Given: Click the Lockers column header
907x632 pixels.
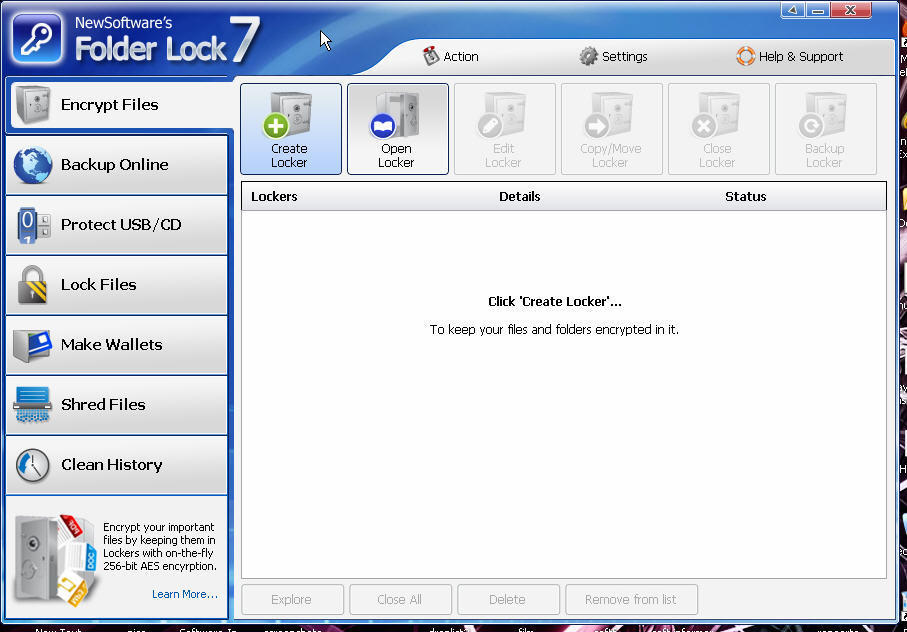Looking at the screenshot, I should pos(273,196).
